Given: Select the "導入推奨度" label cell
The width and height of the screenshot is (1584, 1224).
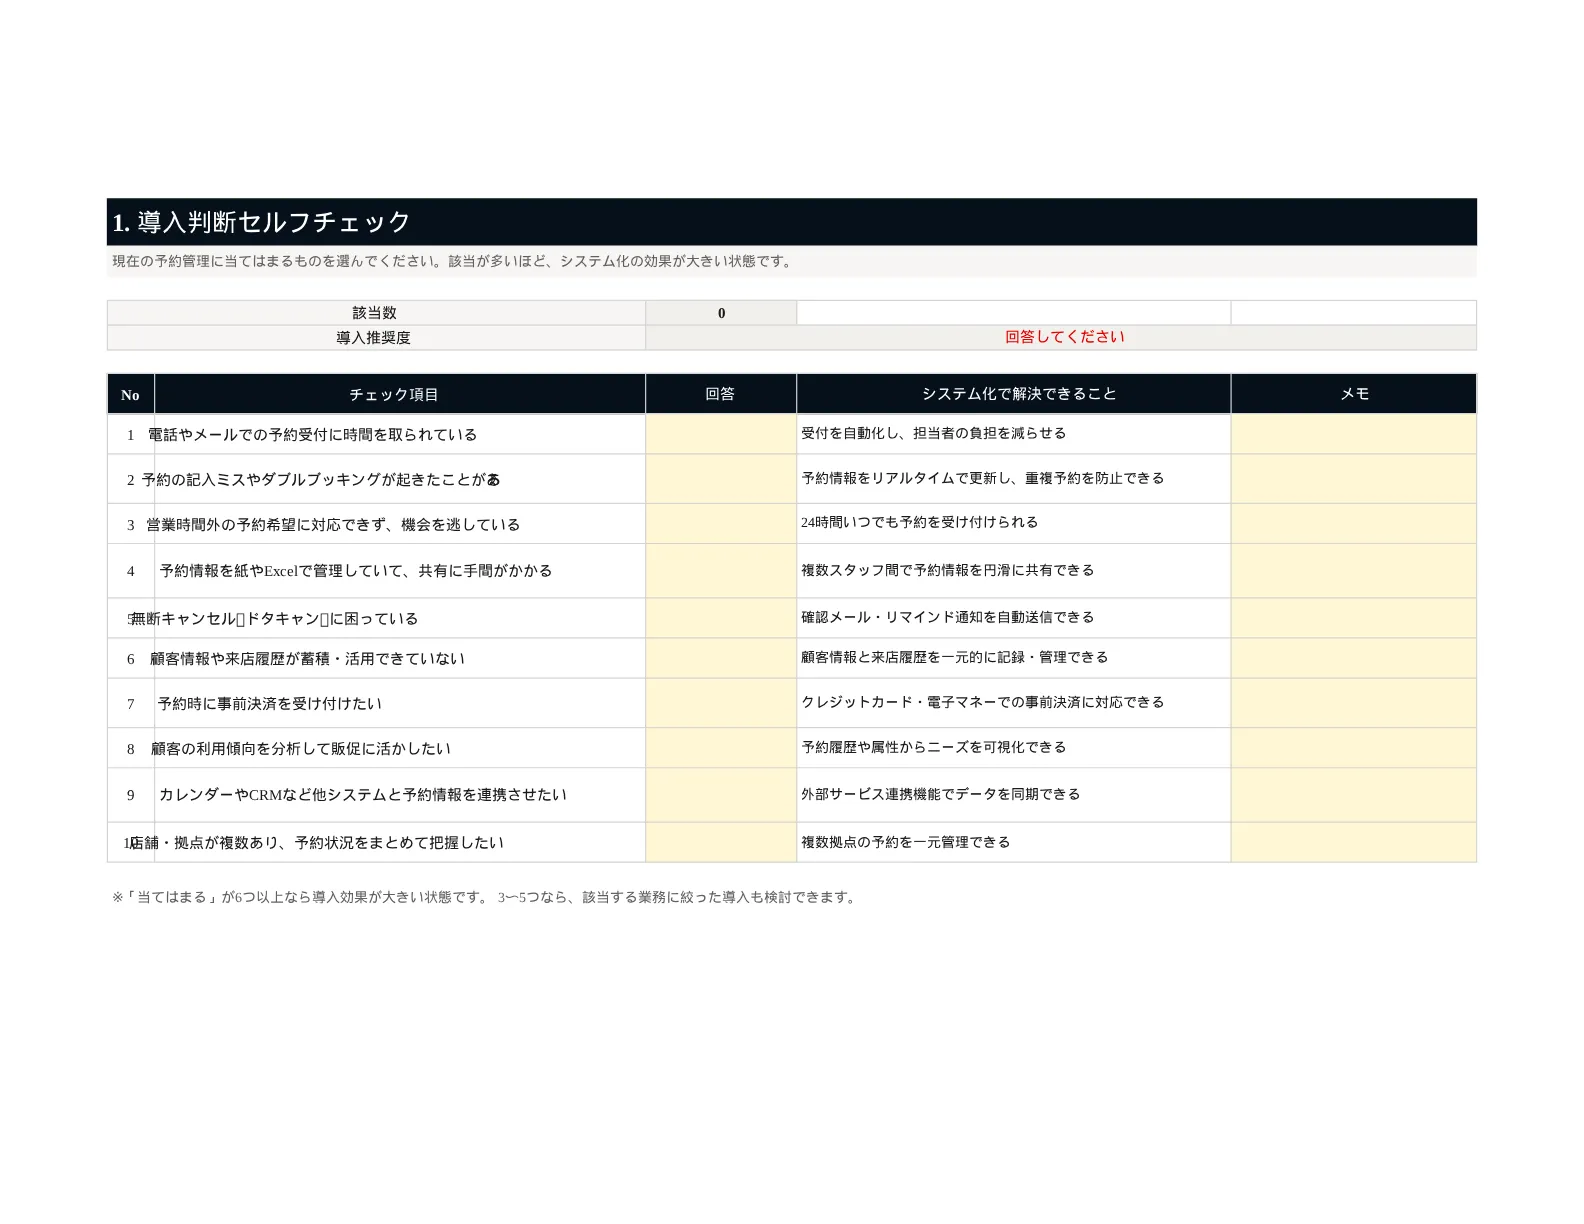Looking at the screenshot, I should (376, 338).
